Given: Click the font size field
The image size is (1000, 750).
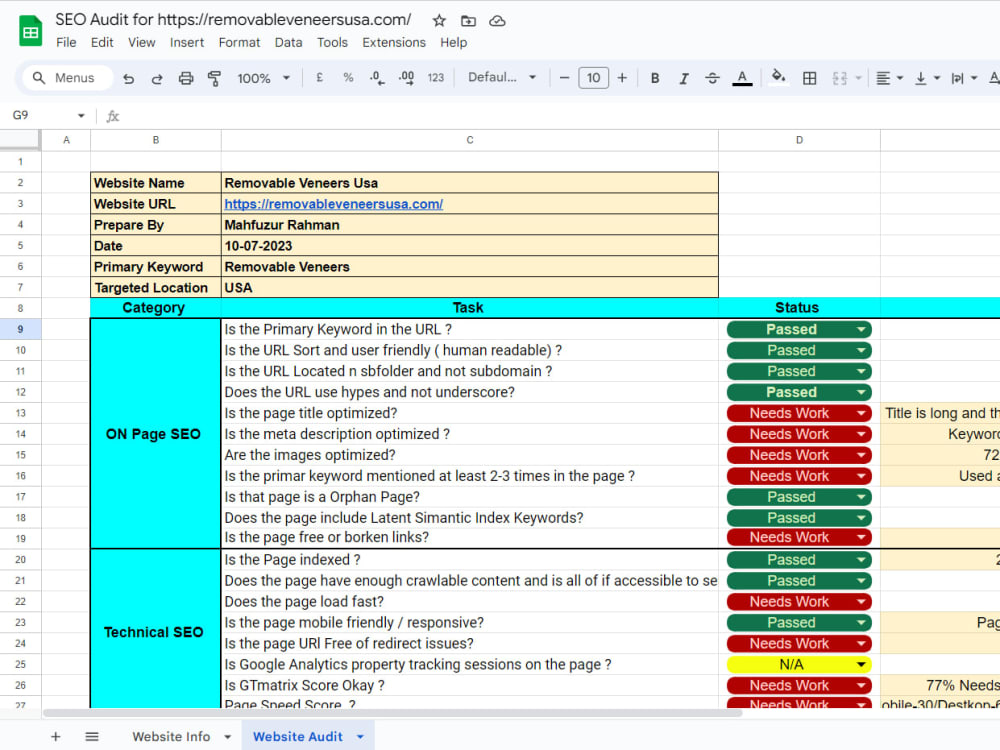Looking at the screenshot, I should (593, 78).
